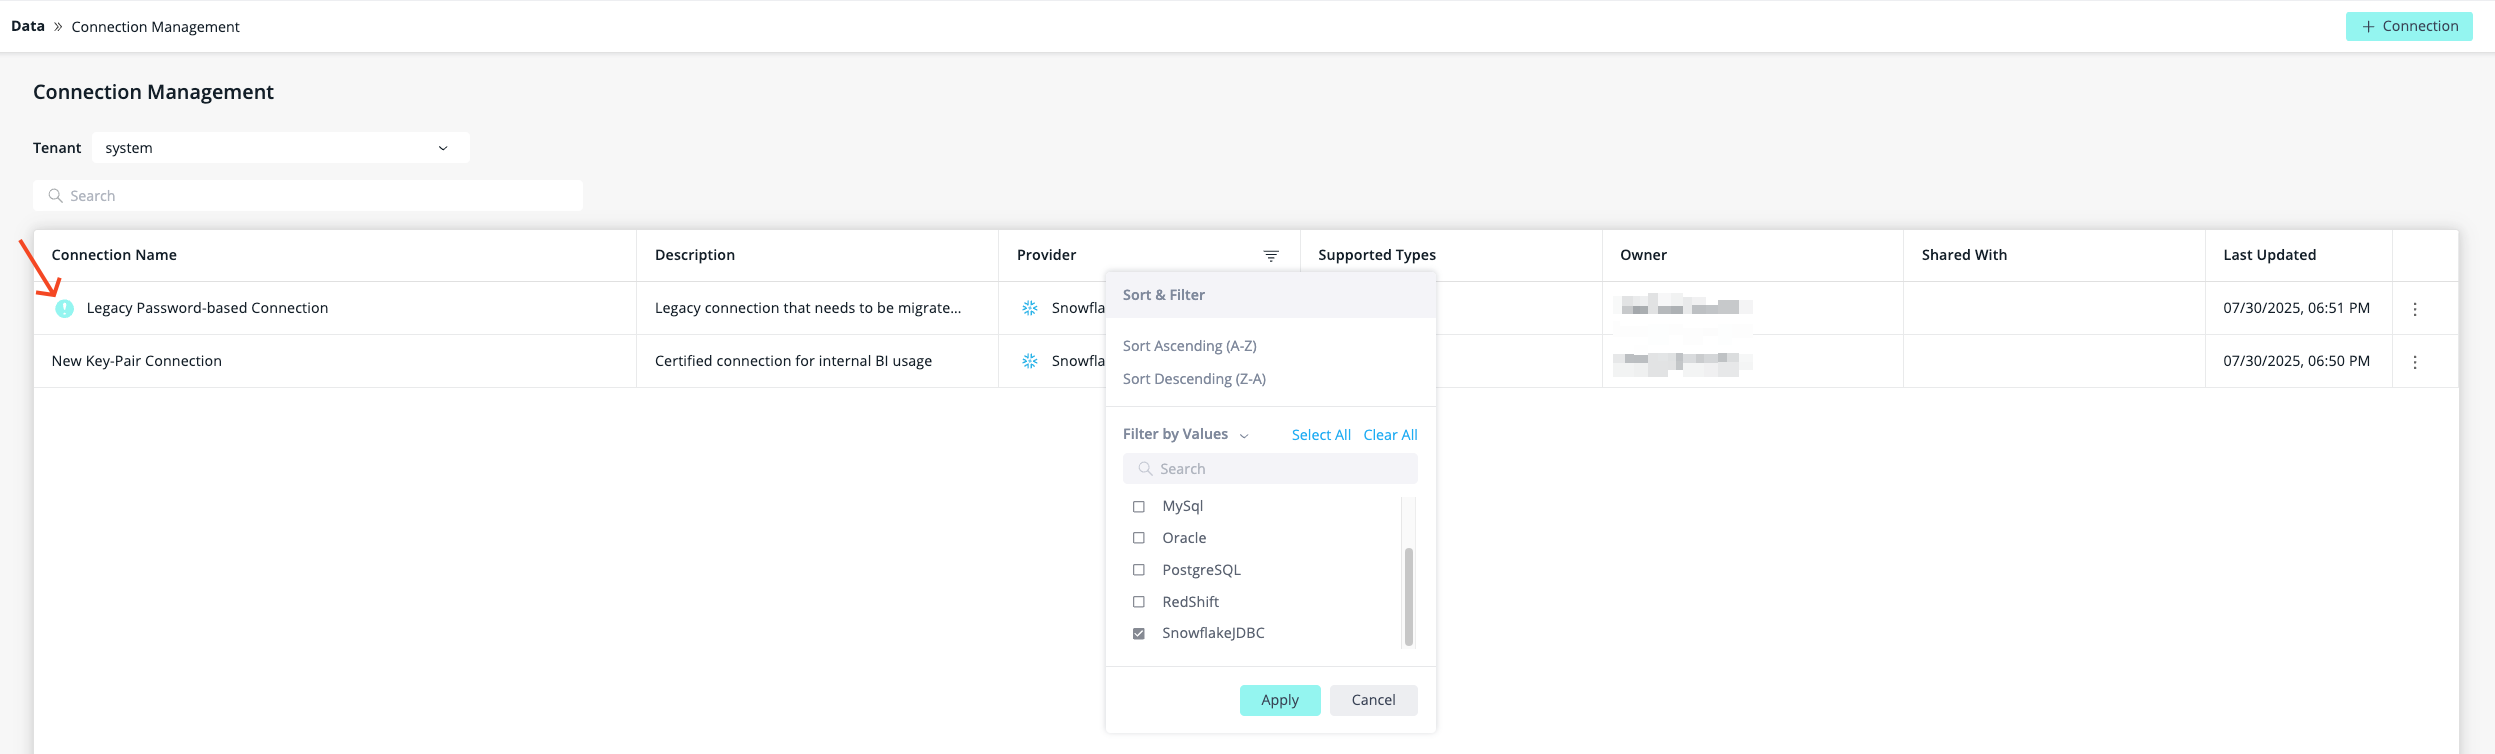The image size is (2495, 754).
Task: Click the Provider column filter icon
Action: (1271, 256)
